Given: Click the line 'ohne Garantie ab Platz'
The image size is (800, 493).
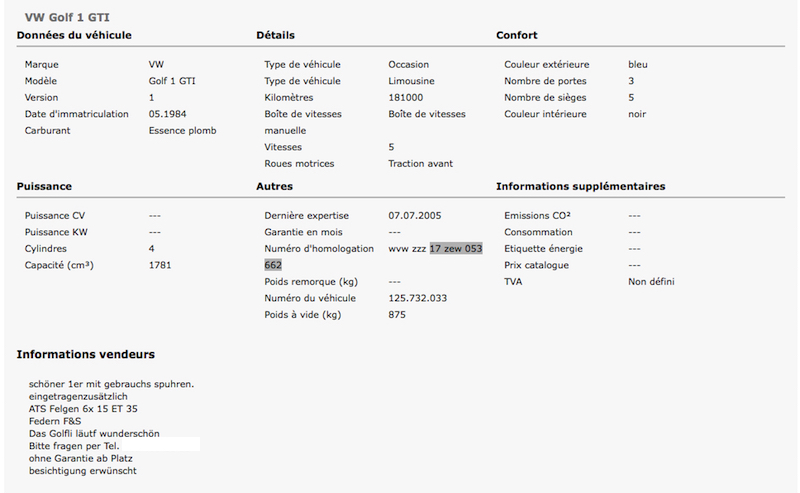Looking at the screenshot, I should 81,458.
